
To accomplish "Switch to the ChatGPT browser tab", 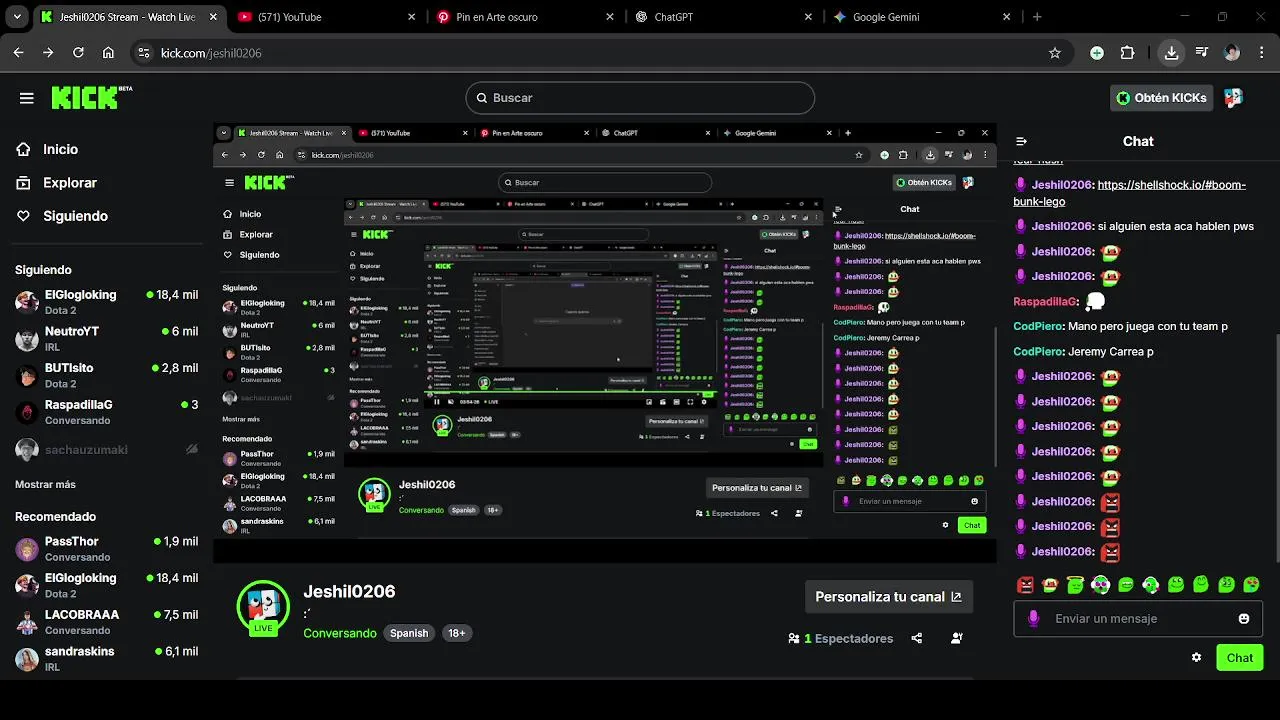I will tap(722, 17).
